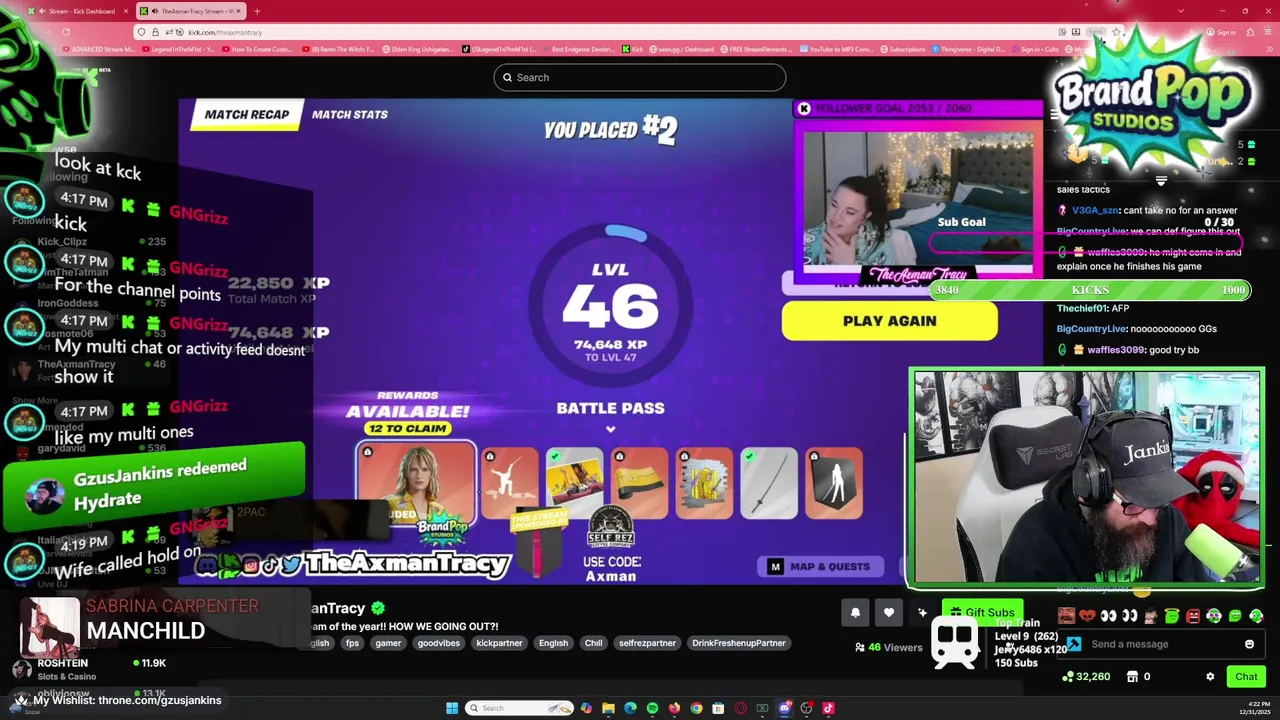Switch to Stream - Kick Dashboard browser tab
Screen dimensions: 1280x720
click(78, 11)
